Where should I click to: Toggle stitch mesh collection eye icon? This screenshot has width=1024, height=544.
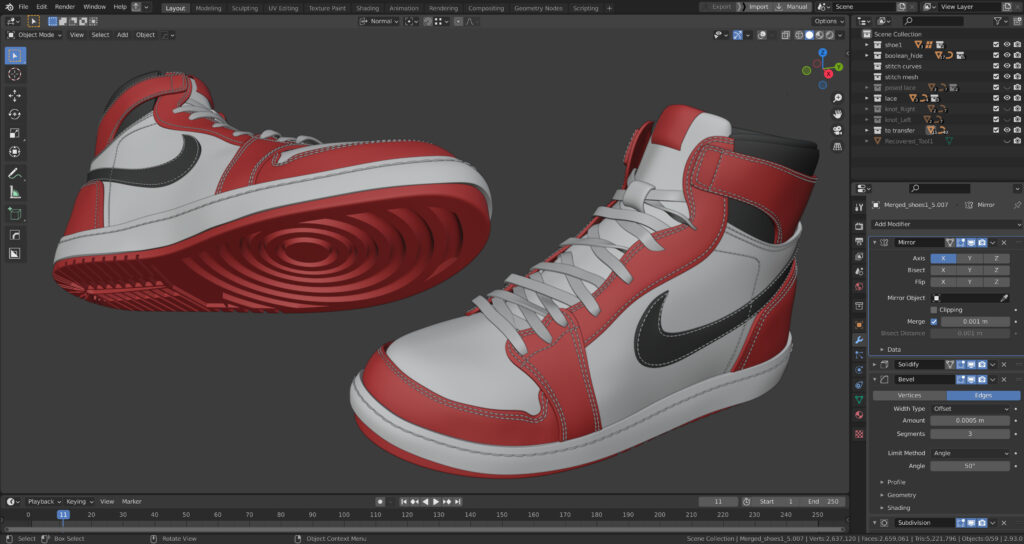point(1006,77)
